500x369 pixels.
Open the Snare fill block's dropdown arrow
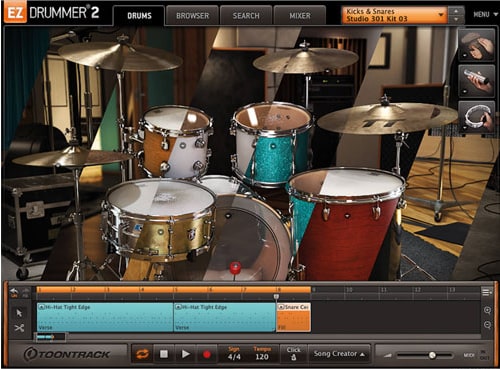pos(281,307)
